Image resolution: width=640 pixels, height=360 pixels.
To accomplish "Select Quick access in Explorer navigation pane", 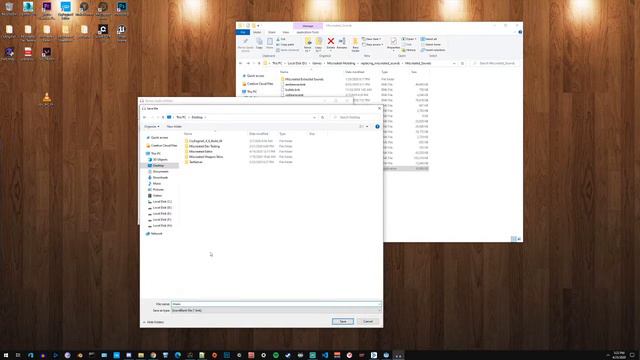I will click(x=254, y=76).
